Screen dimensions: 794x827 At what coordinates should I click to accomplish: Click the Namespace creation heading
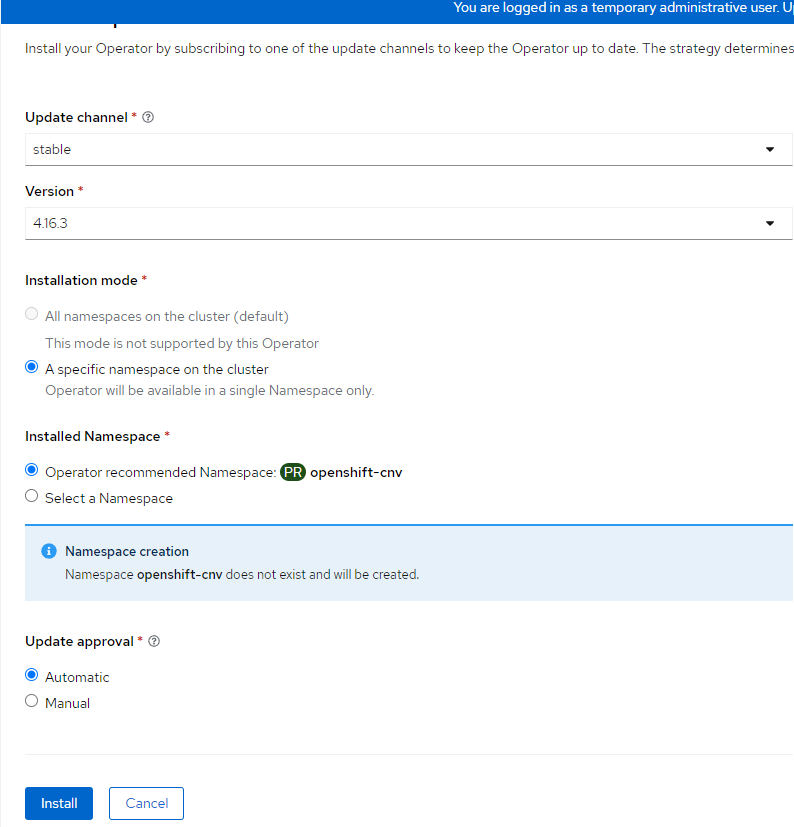pos(127,551)
